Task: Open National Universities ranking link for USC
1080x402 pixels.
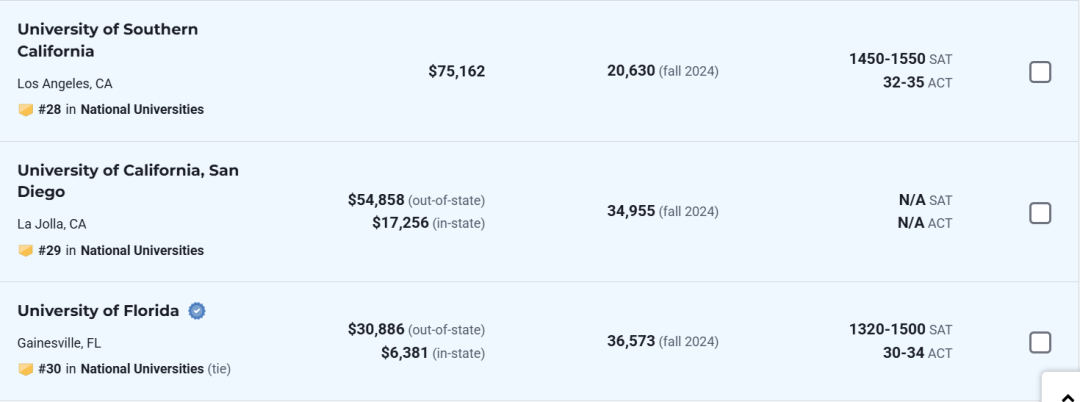Action: click(142, 110)
